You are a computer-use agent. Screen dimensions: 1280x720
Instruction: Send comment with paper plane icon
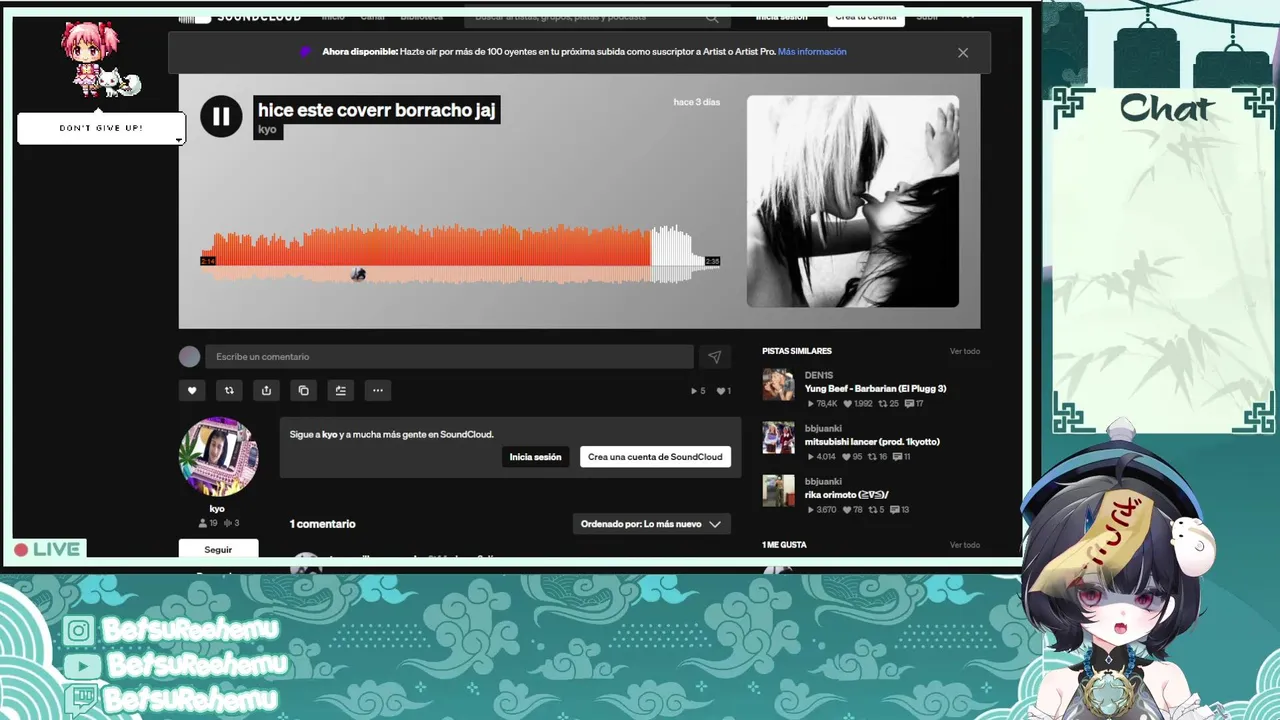coord(714,357)
